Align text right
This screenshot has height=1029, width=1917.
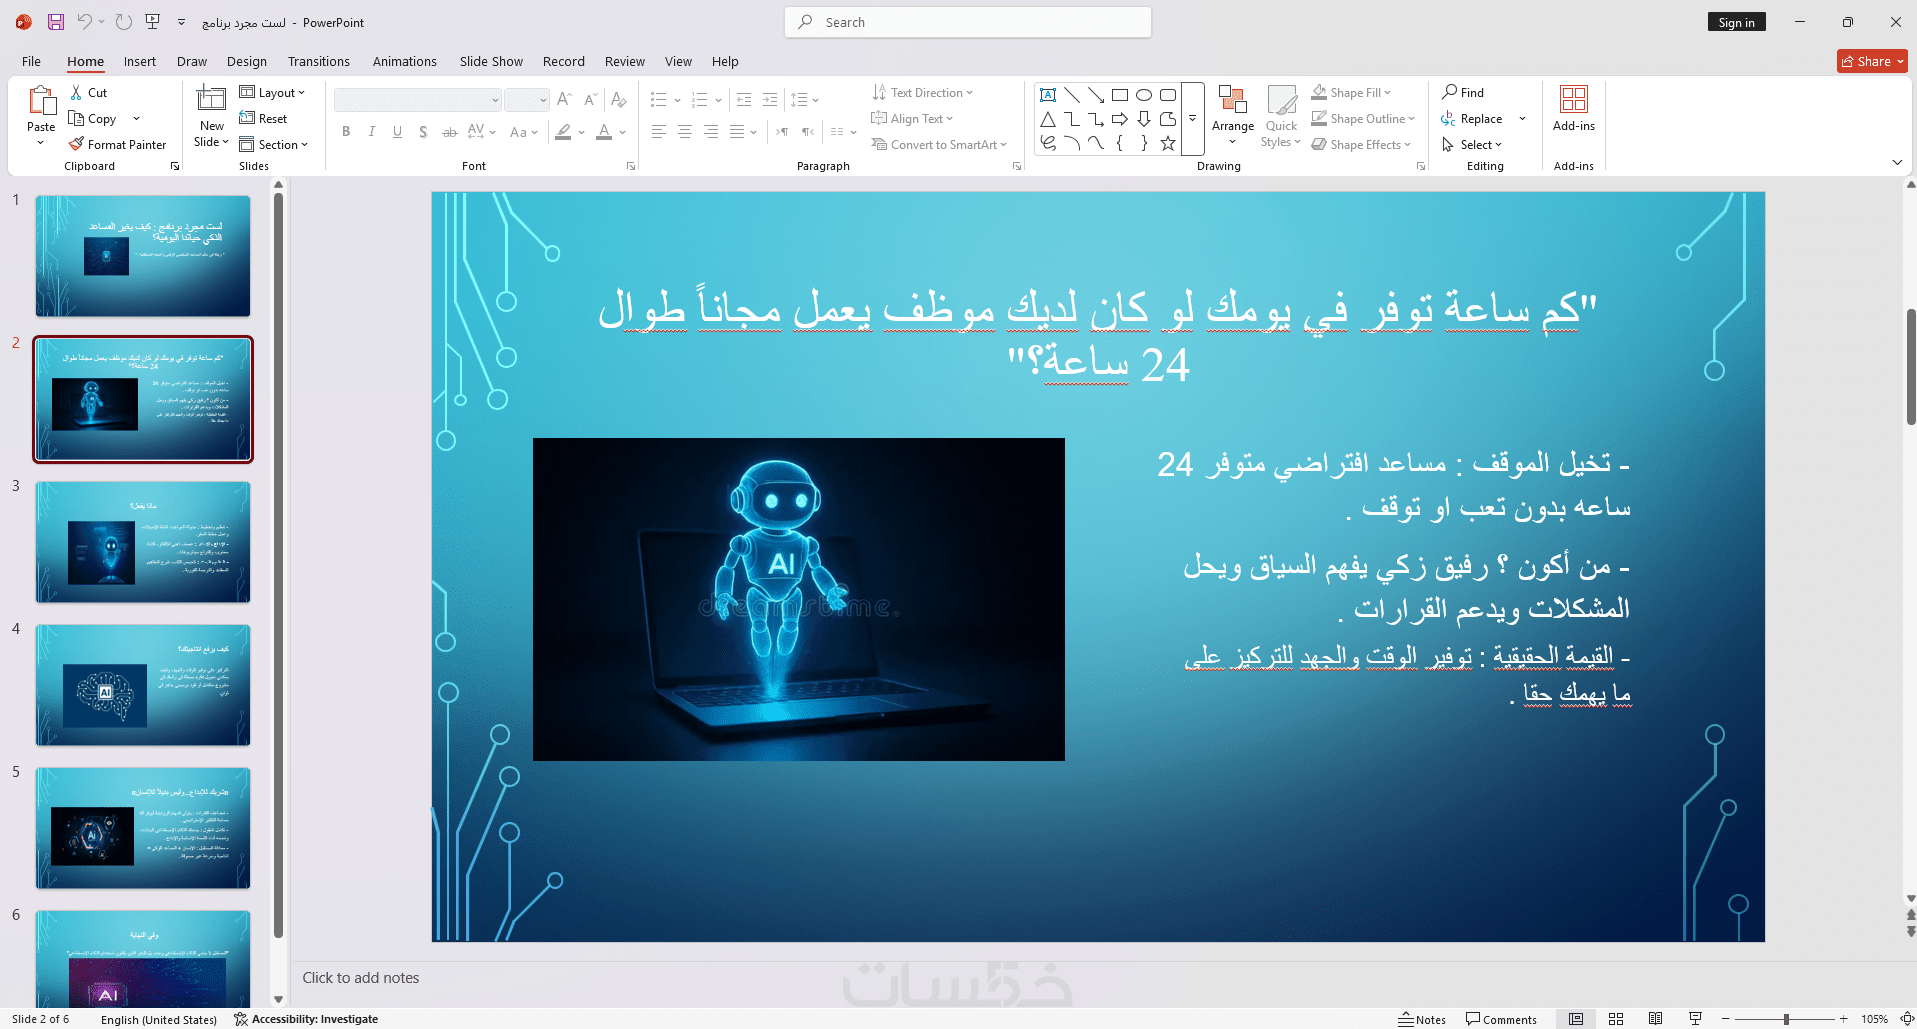pyautogui.click(x=711, y=131)
